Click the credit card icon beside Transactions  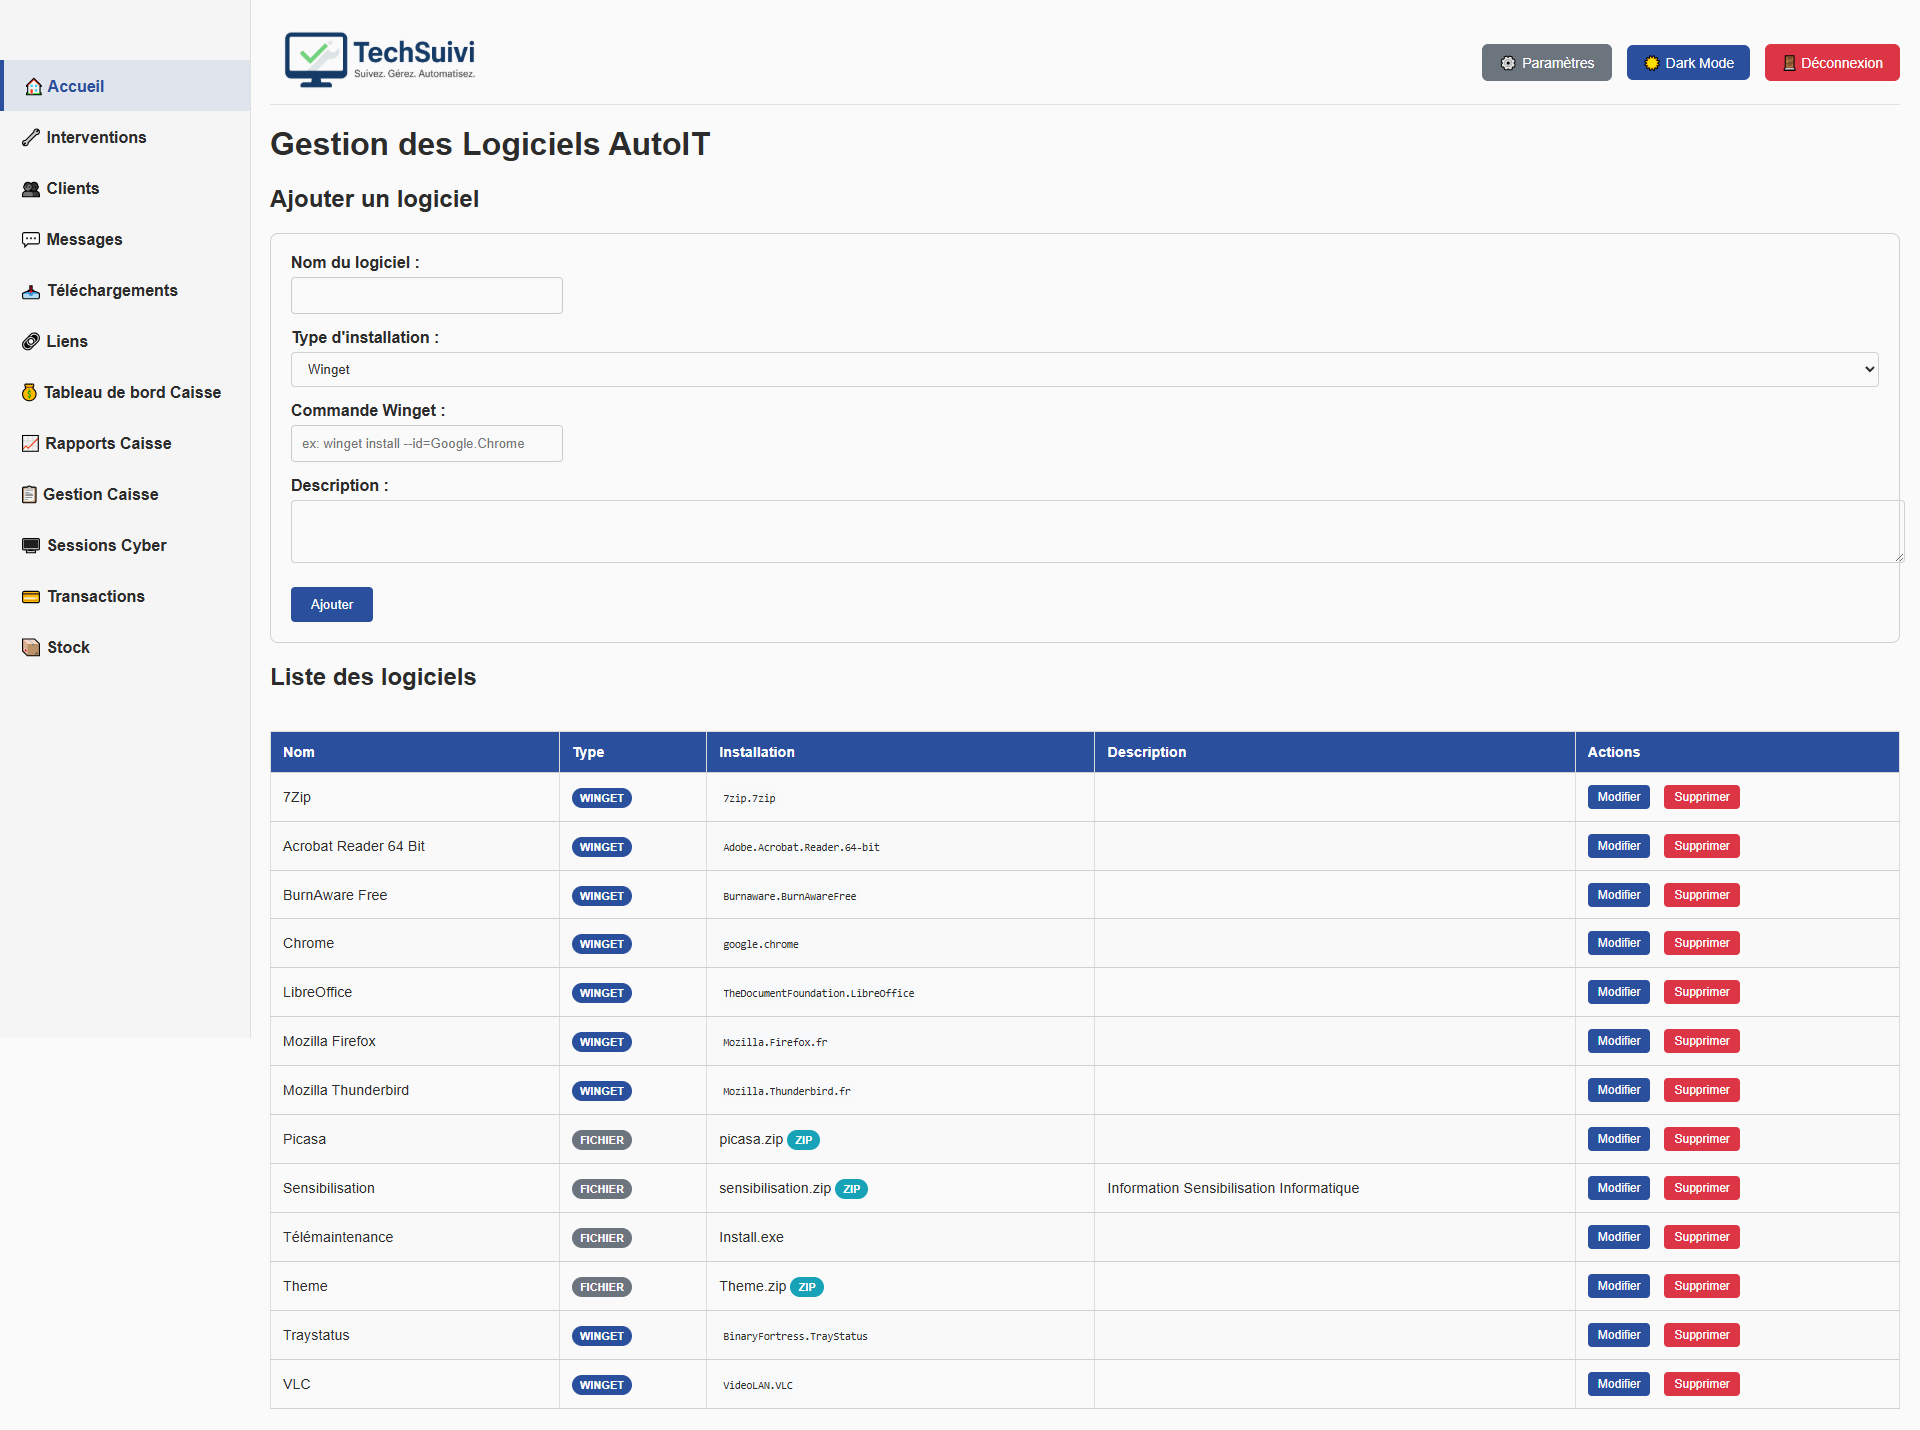[29, 596]
